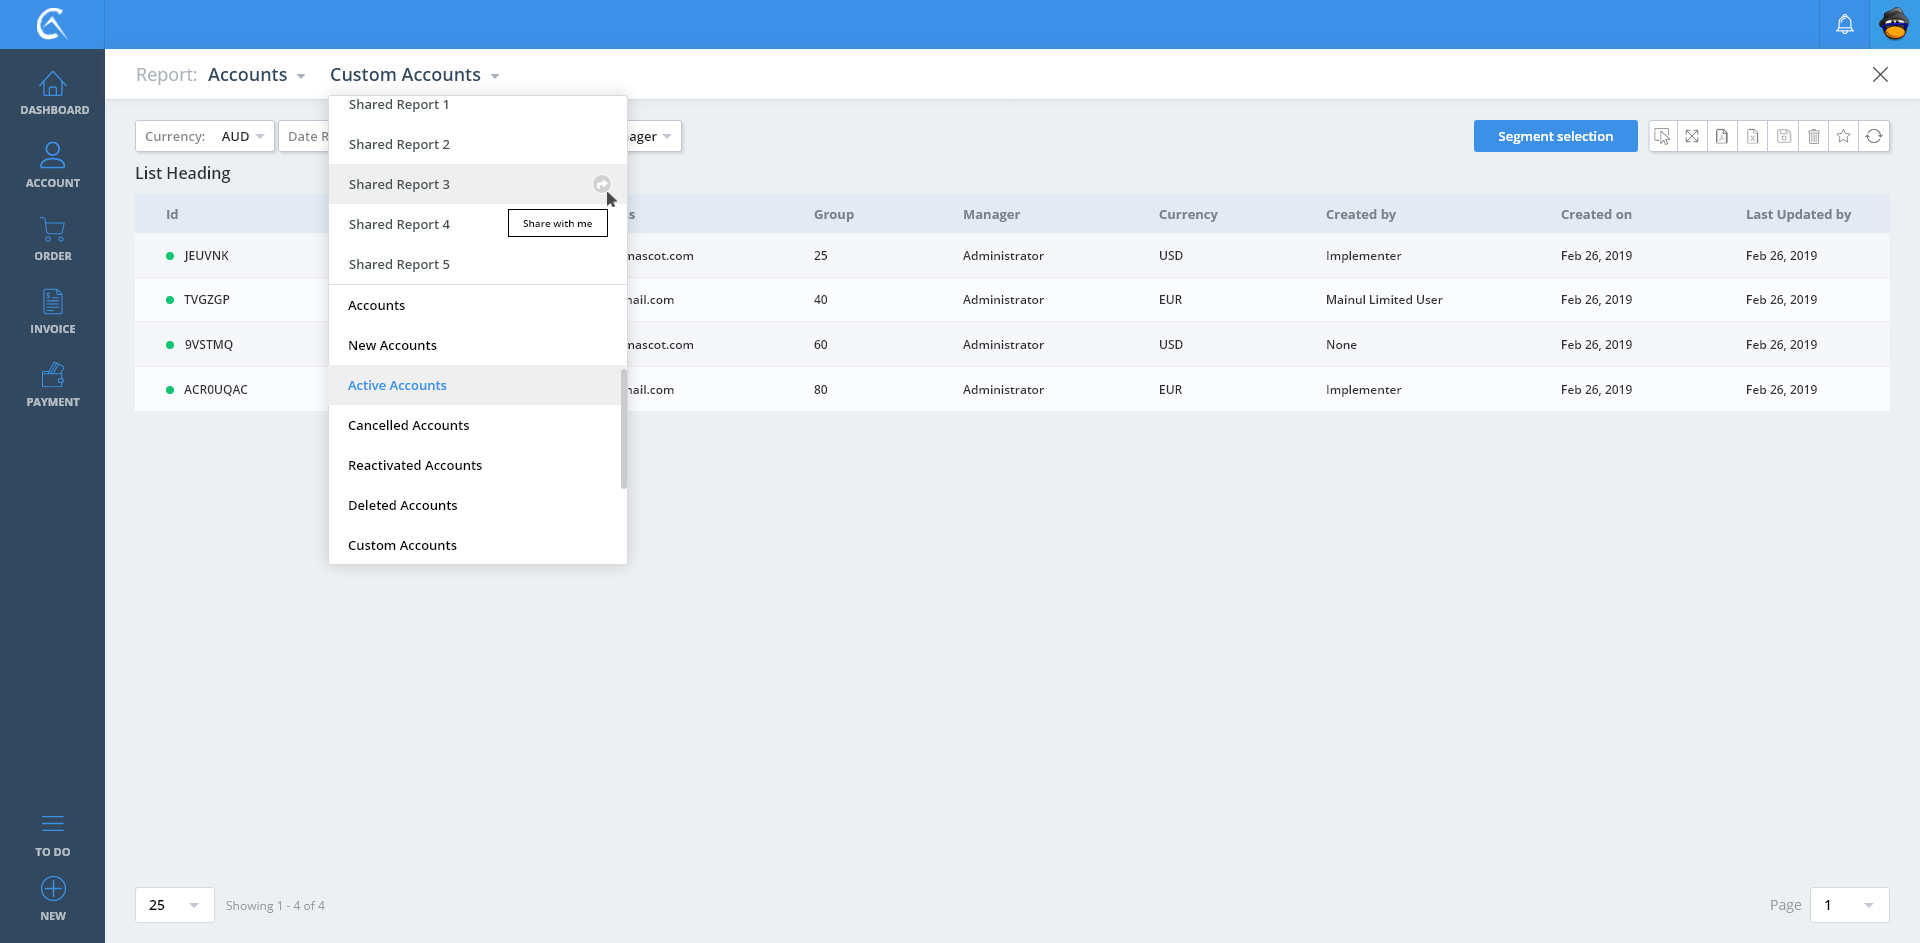1920x943 pixels.
Task: Open the To Do list
Action: click(x=53, y=834)
